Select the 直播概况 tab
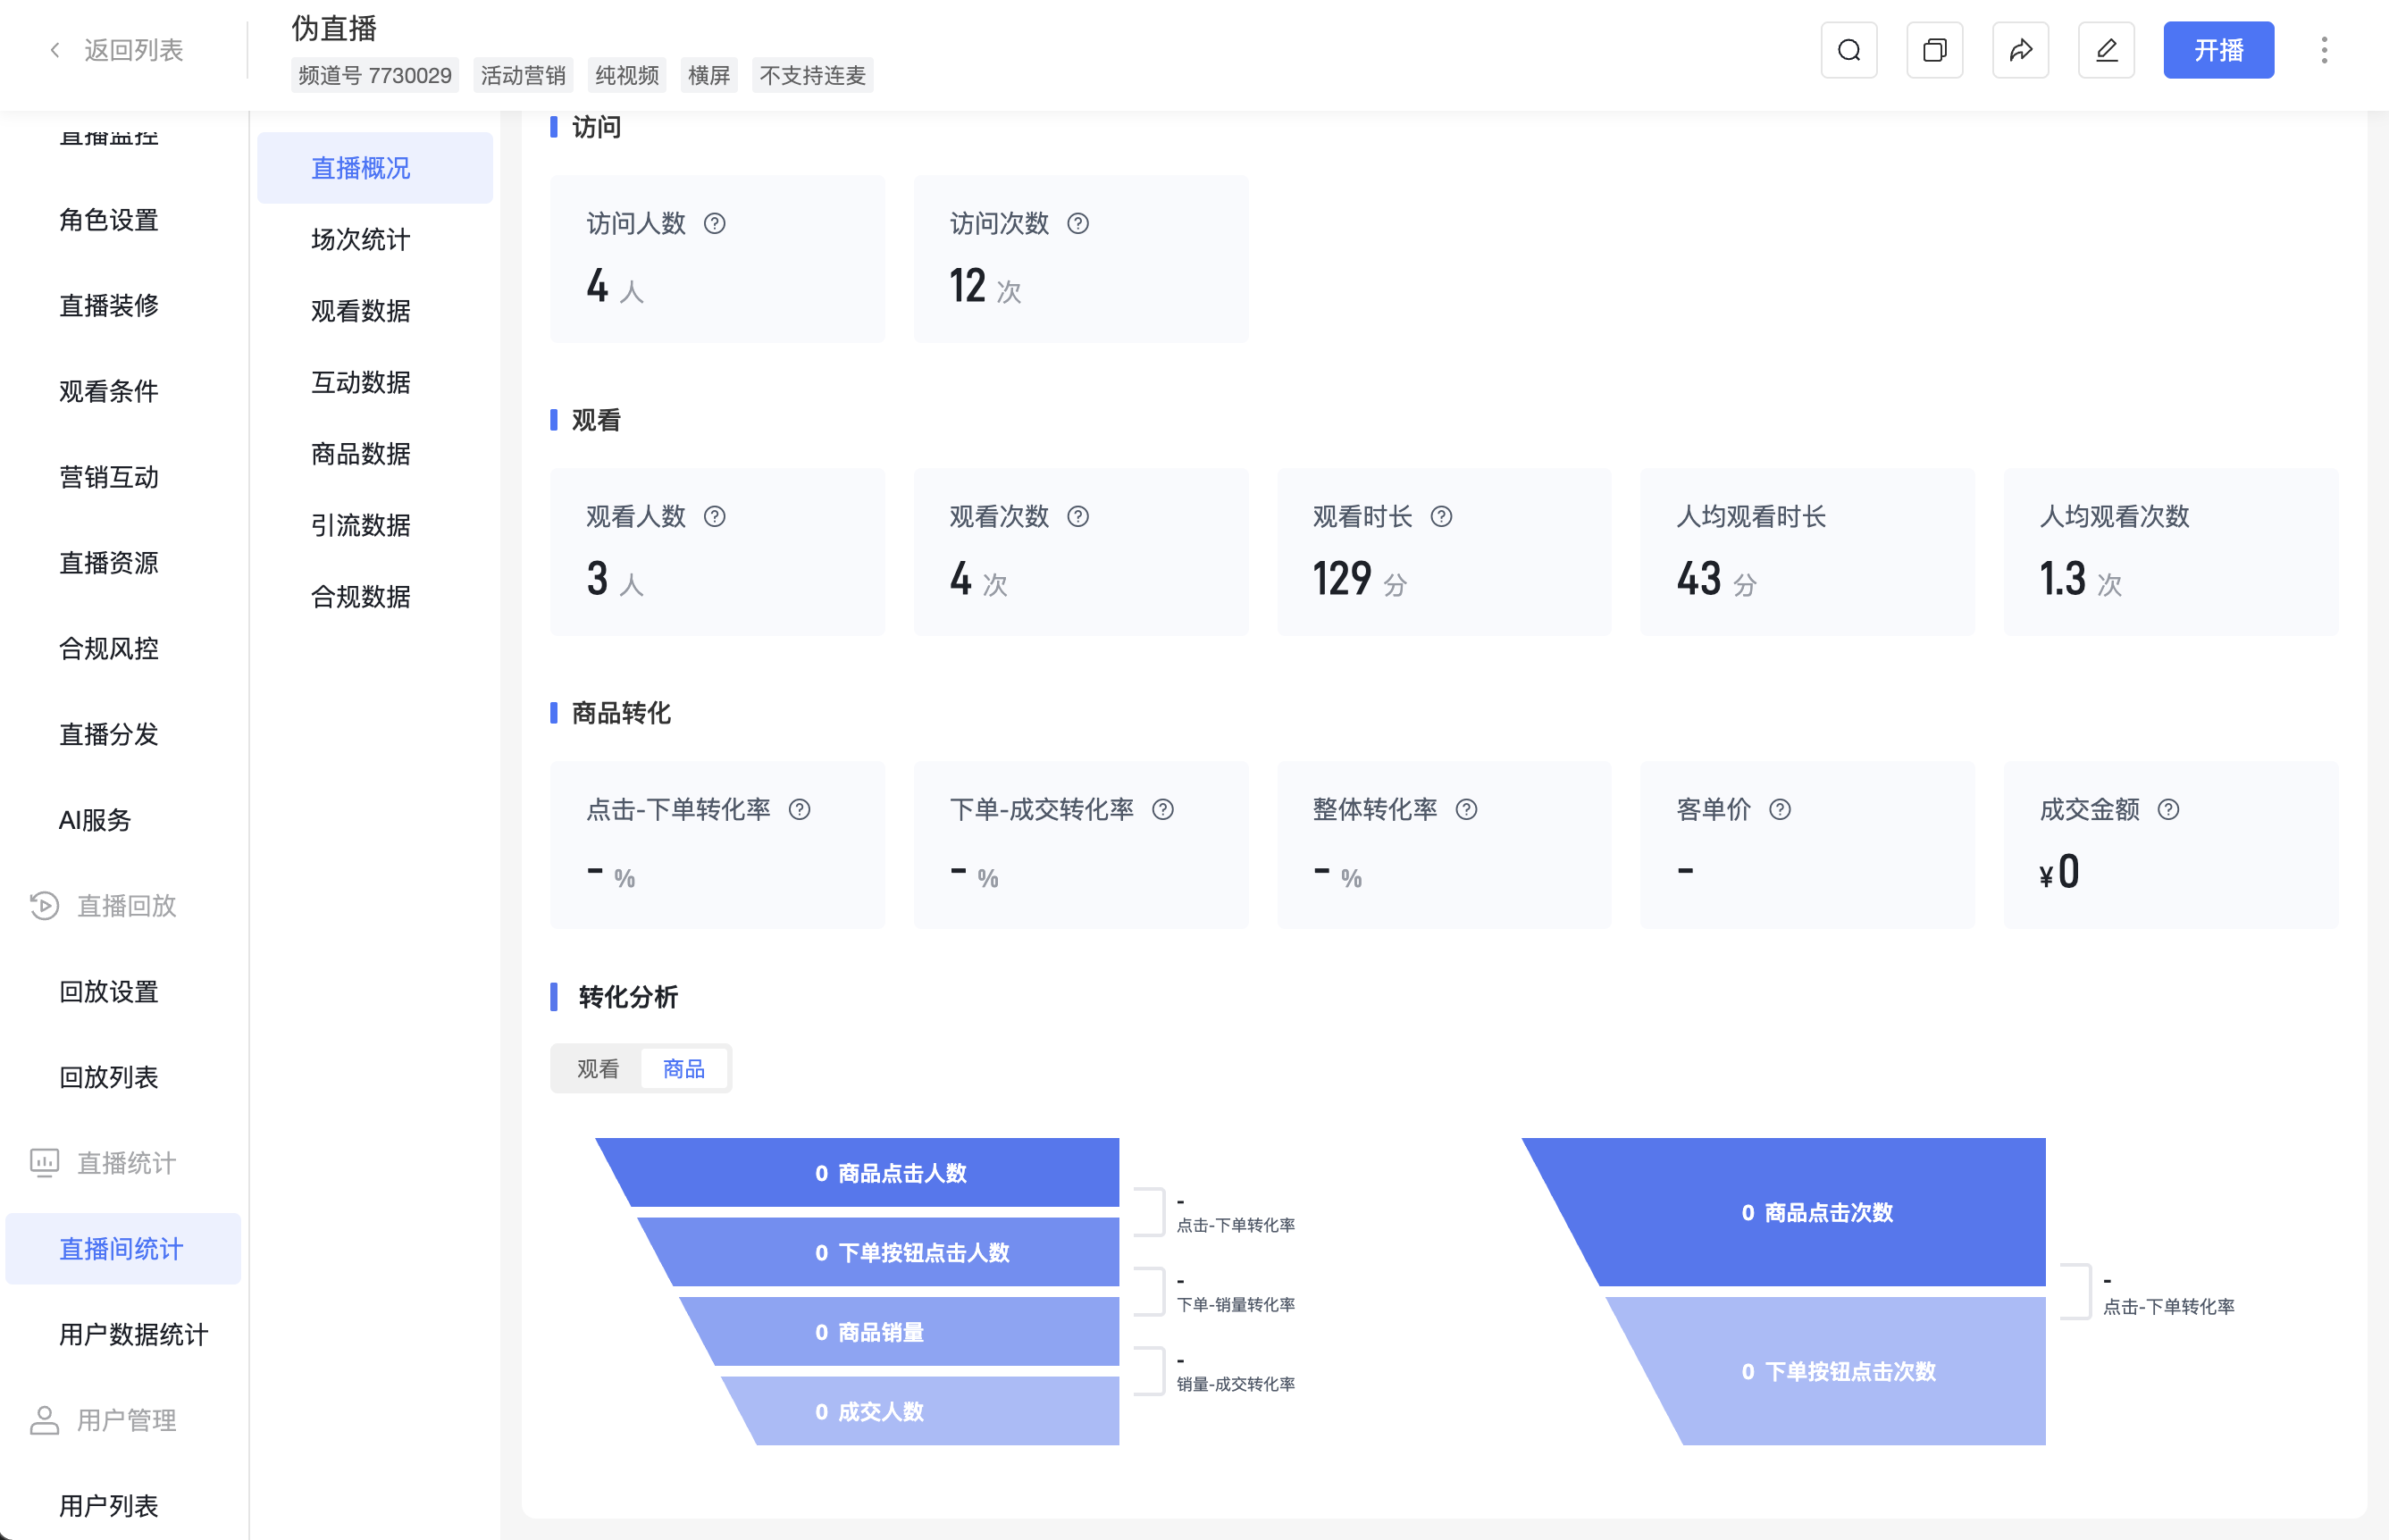2389x1540 pixels. coord(375,168)
